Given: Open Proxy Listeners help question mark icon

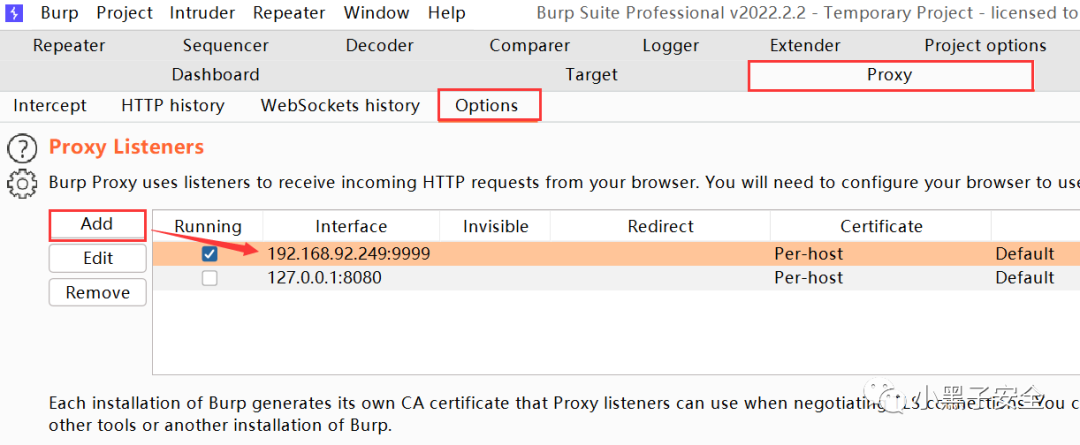Looking at the screenshot, I should (22, 148).
